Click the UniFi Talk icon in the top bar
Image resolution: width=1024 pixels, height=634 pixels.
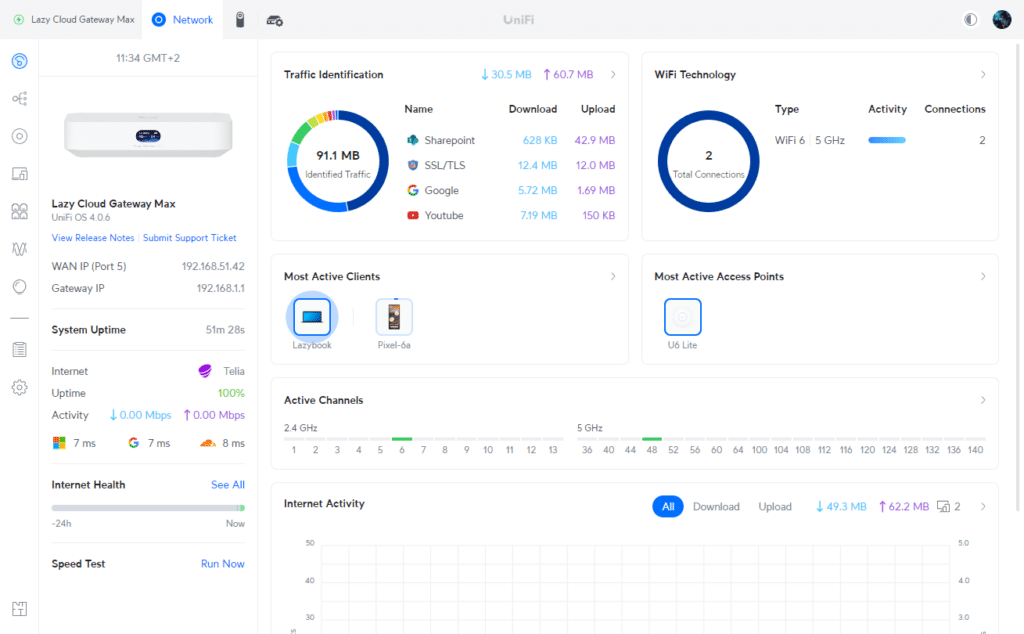coord(240,19)
